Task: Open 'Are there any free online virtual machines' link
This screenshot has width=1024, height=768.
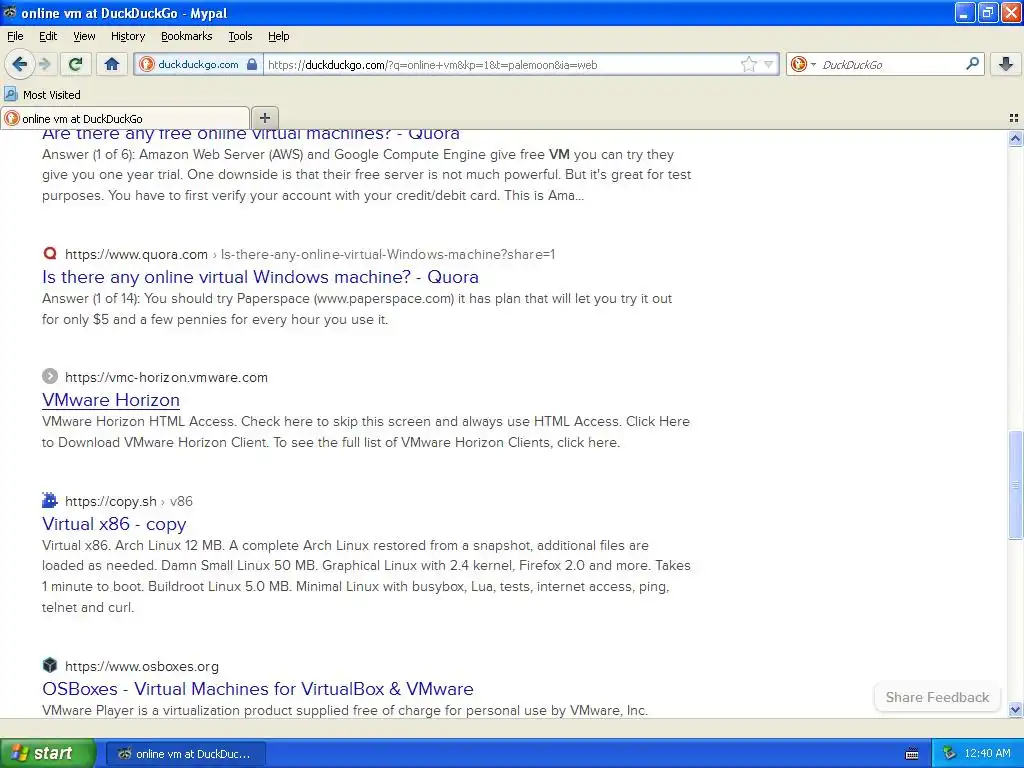Action: tap(251, 133)
